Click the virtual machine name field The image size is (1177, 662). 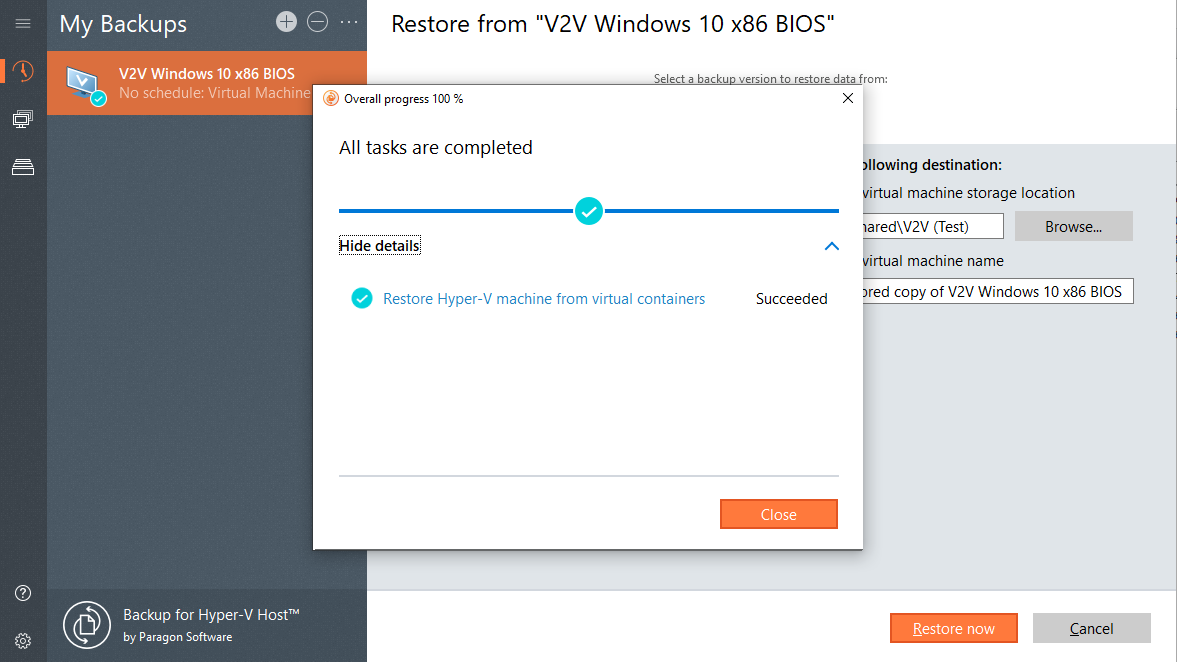[995, 292]
